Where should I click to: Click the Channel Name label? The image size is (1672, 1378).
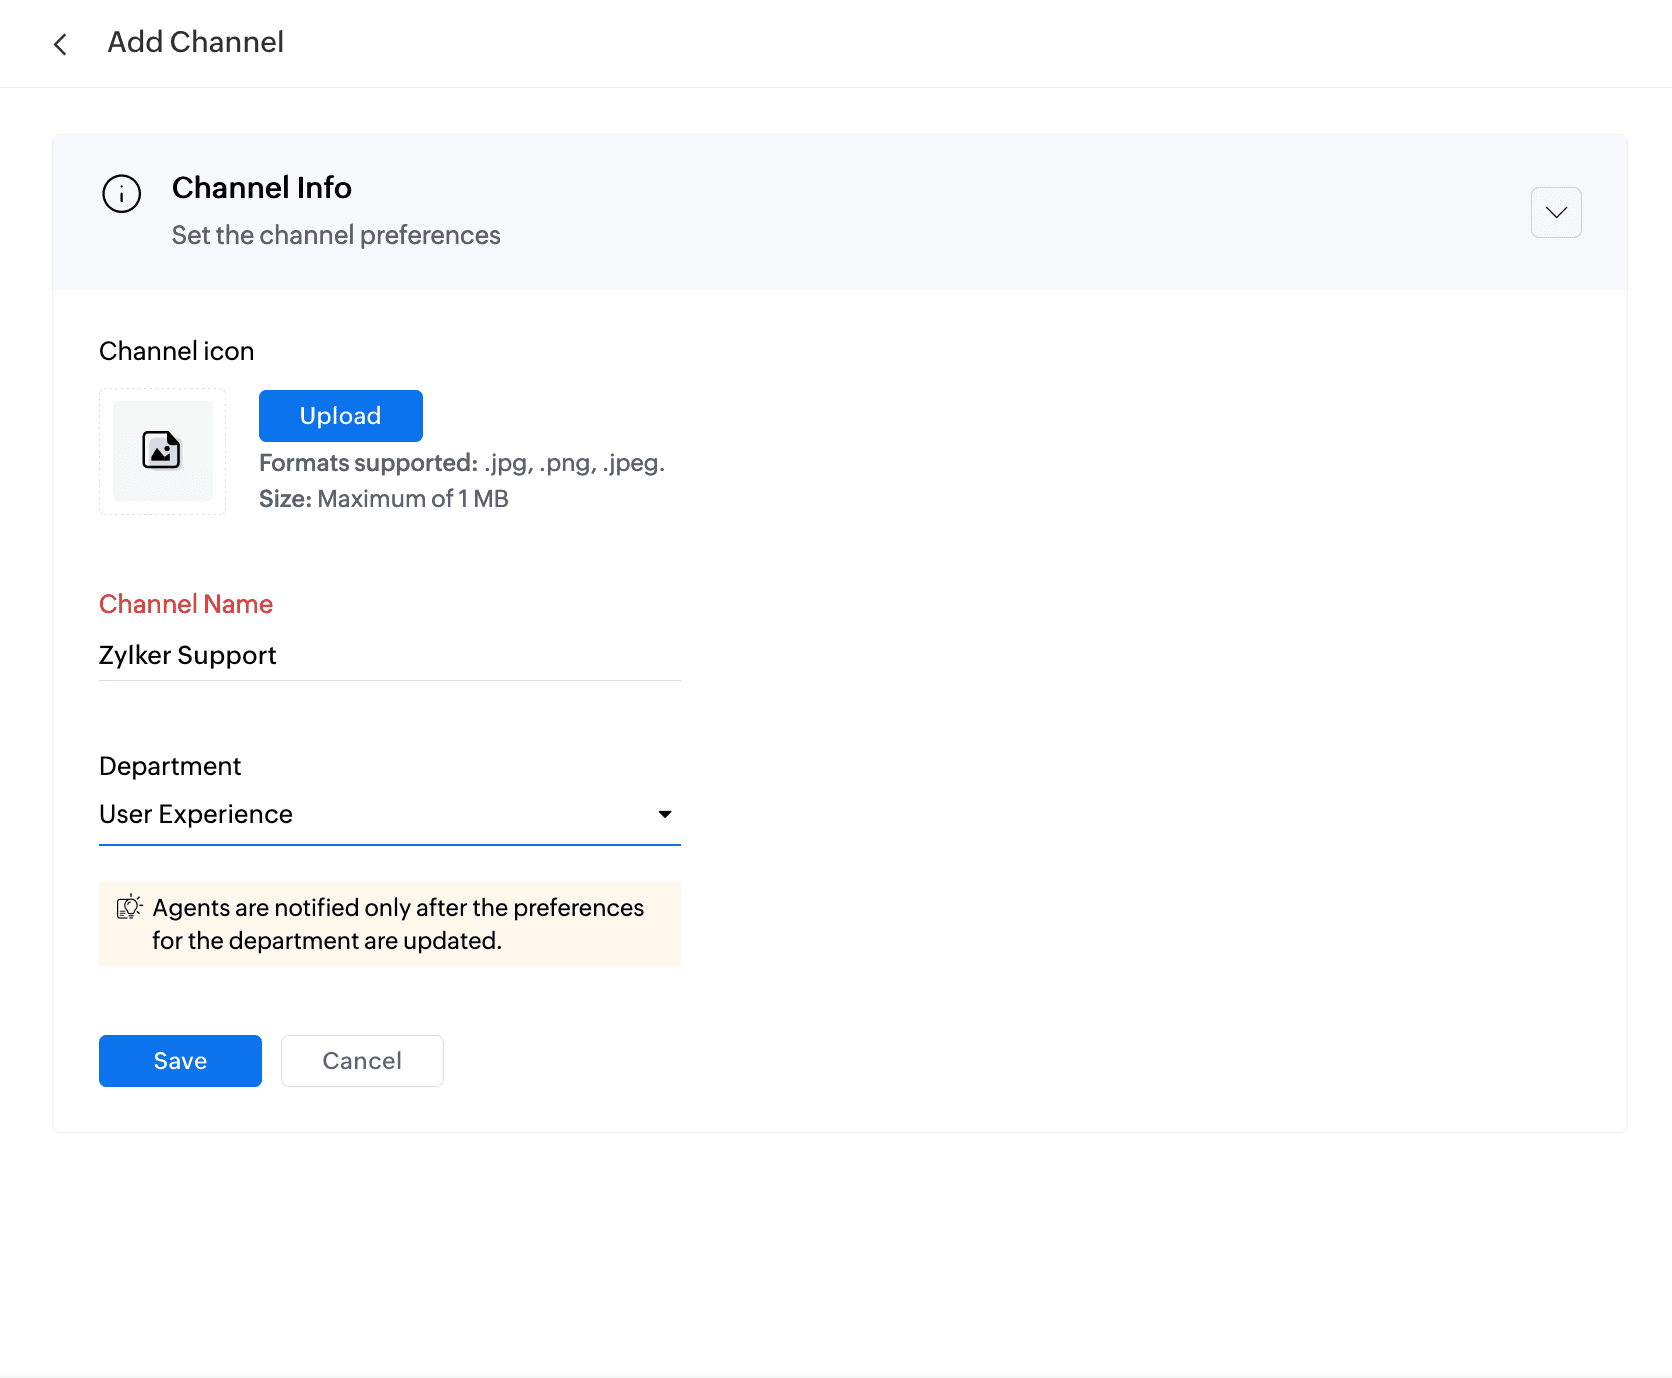[186, 604]
